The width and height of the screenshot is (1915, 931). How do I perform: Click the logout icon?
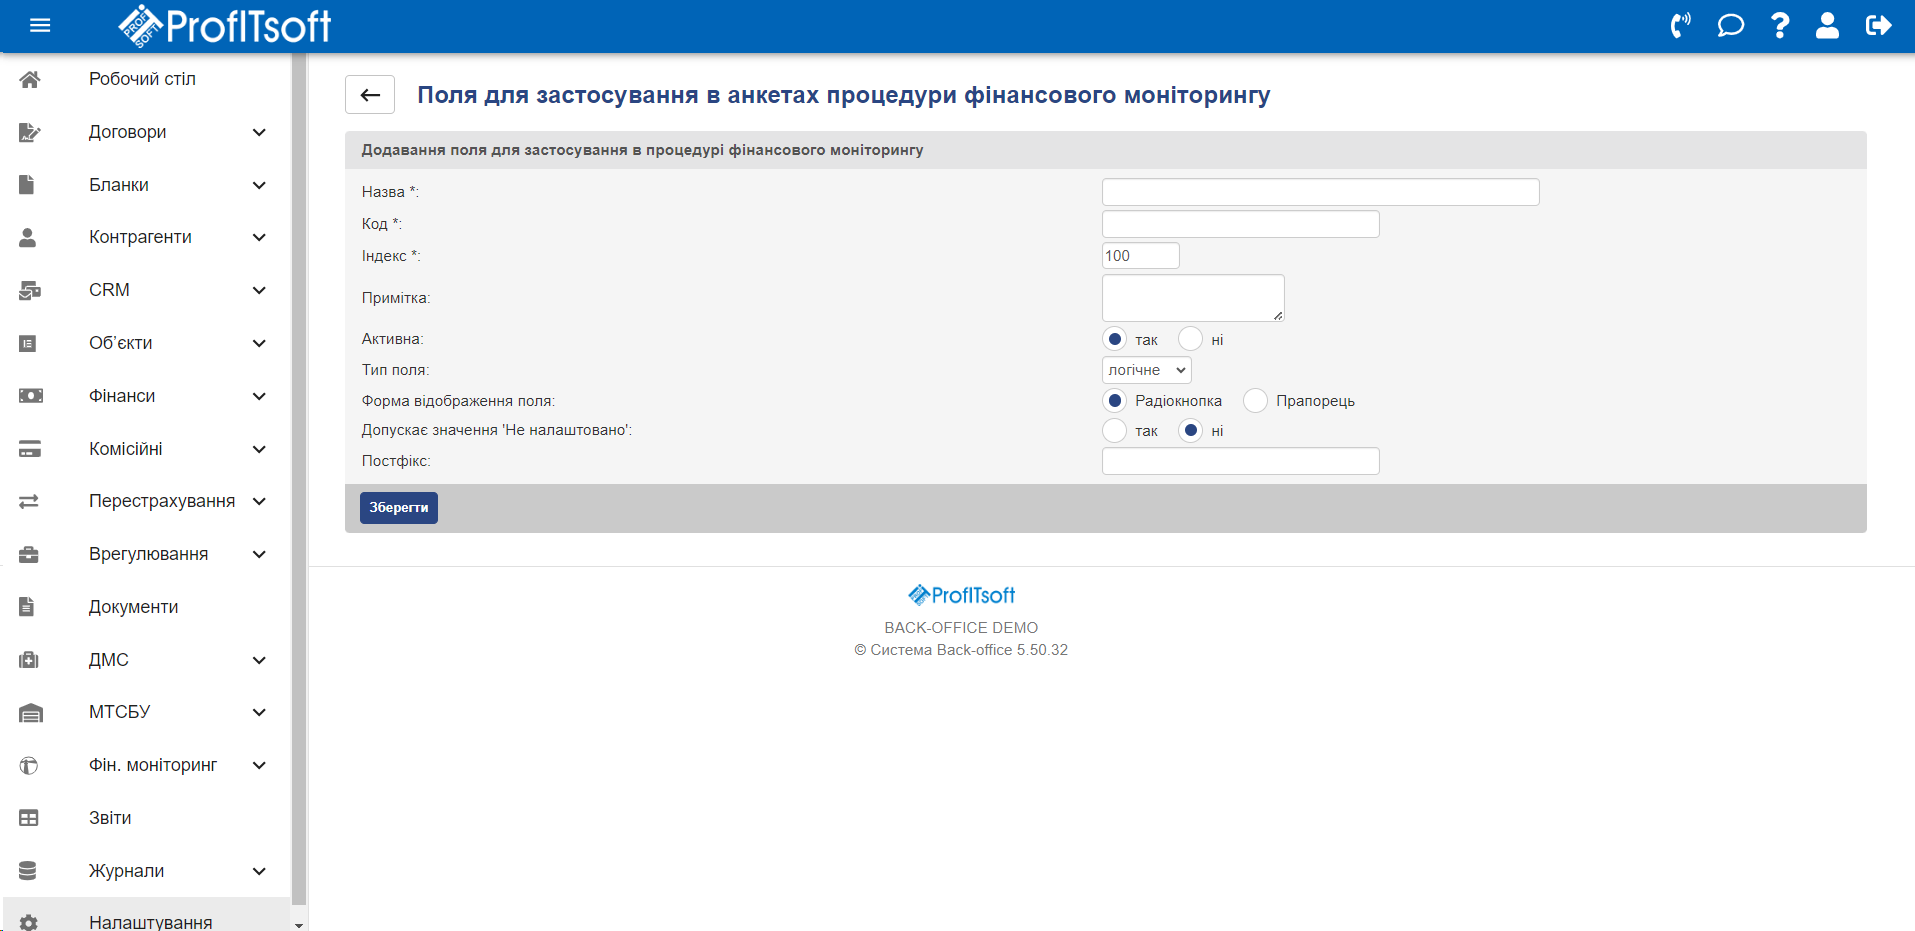pyautogui.click(x=1878, y=25)
